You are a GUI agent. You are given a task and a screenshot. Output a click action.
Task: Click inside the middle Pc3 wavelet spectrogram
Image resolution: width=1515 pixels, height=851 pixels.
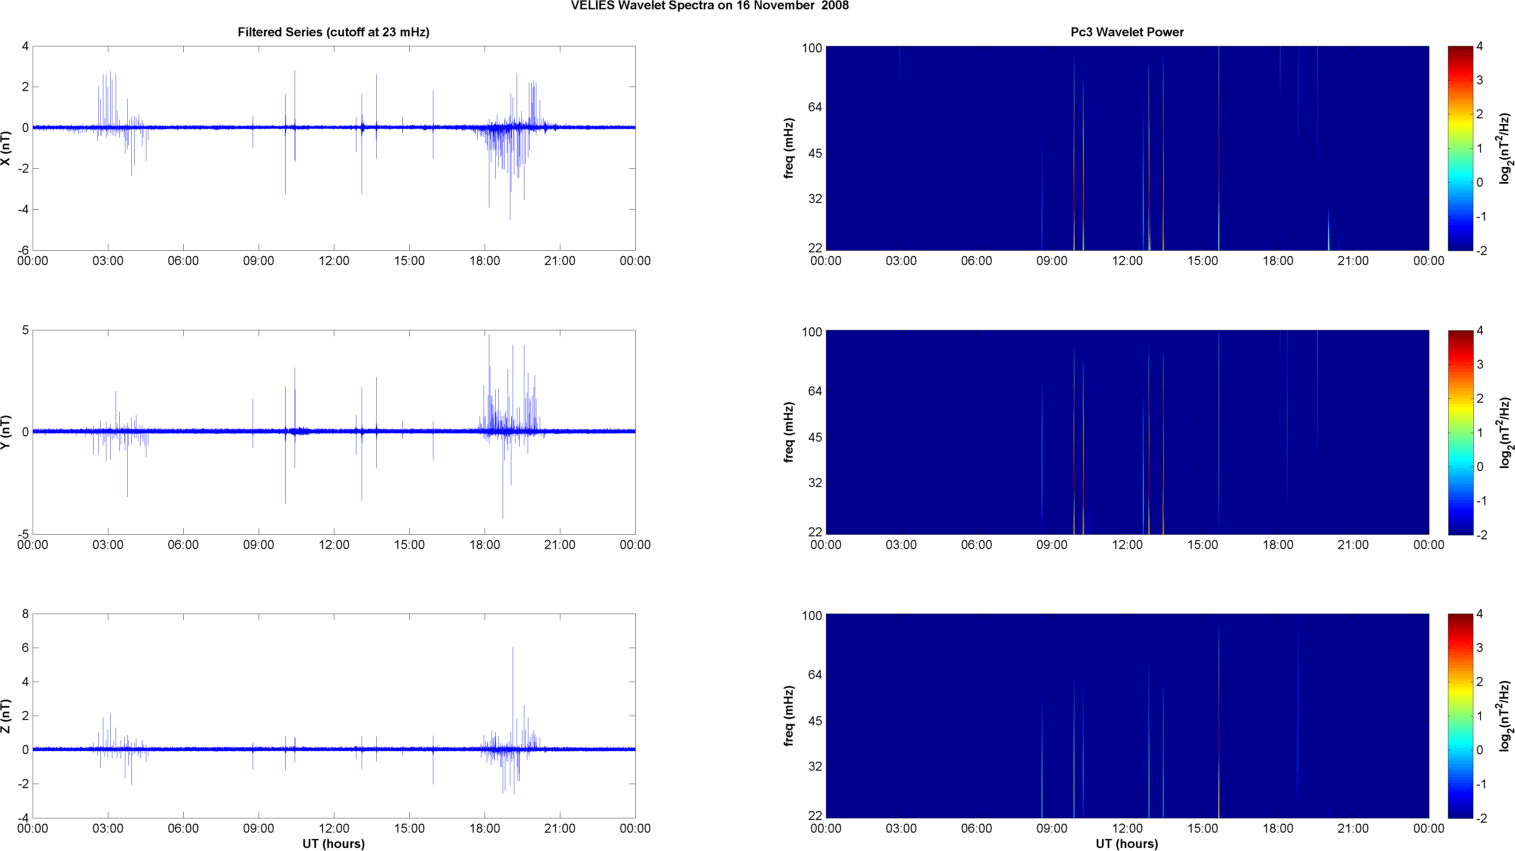tap(1127, 432)
